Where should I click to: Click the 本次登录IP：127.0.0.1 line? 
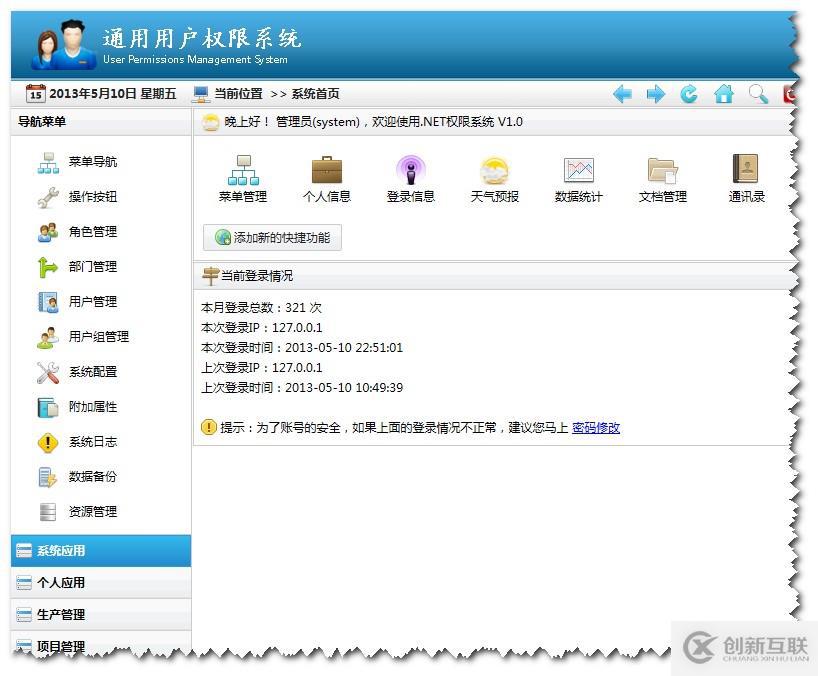pos(261,328)
